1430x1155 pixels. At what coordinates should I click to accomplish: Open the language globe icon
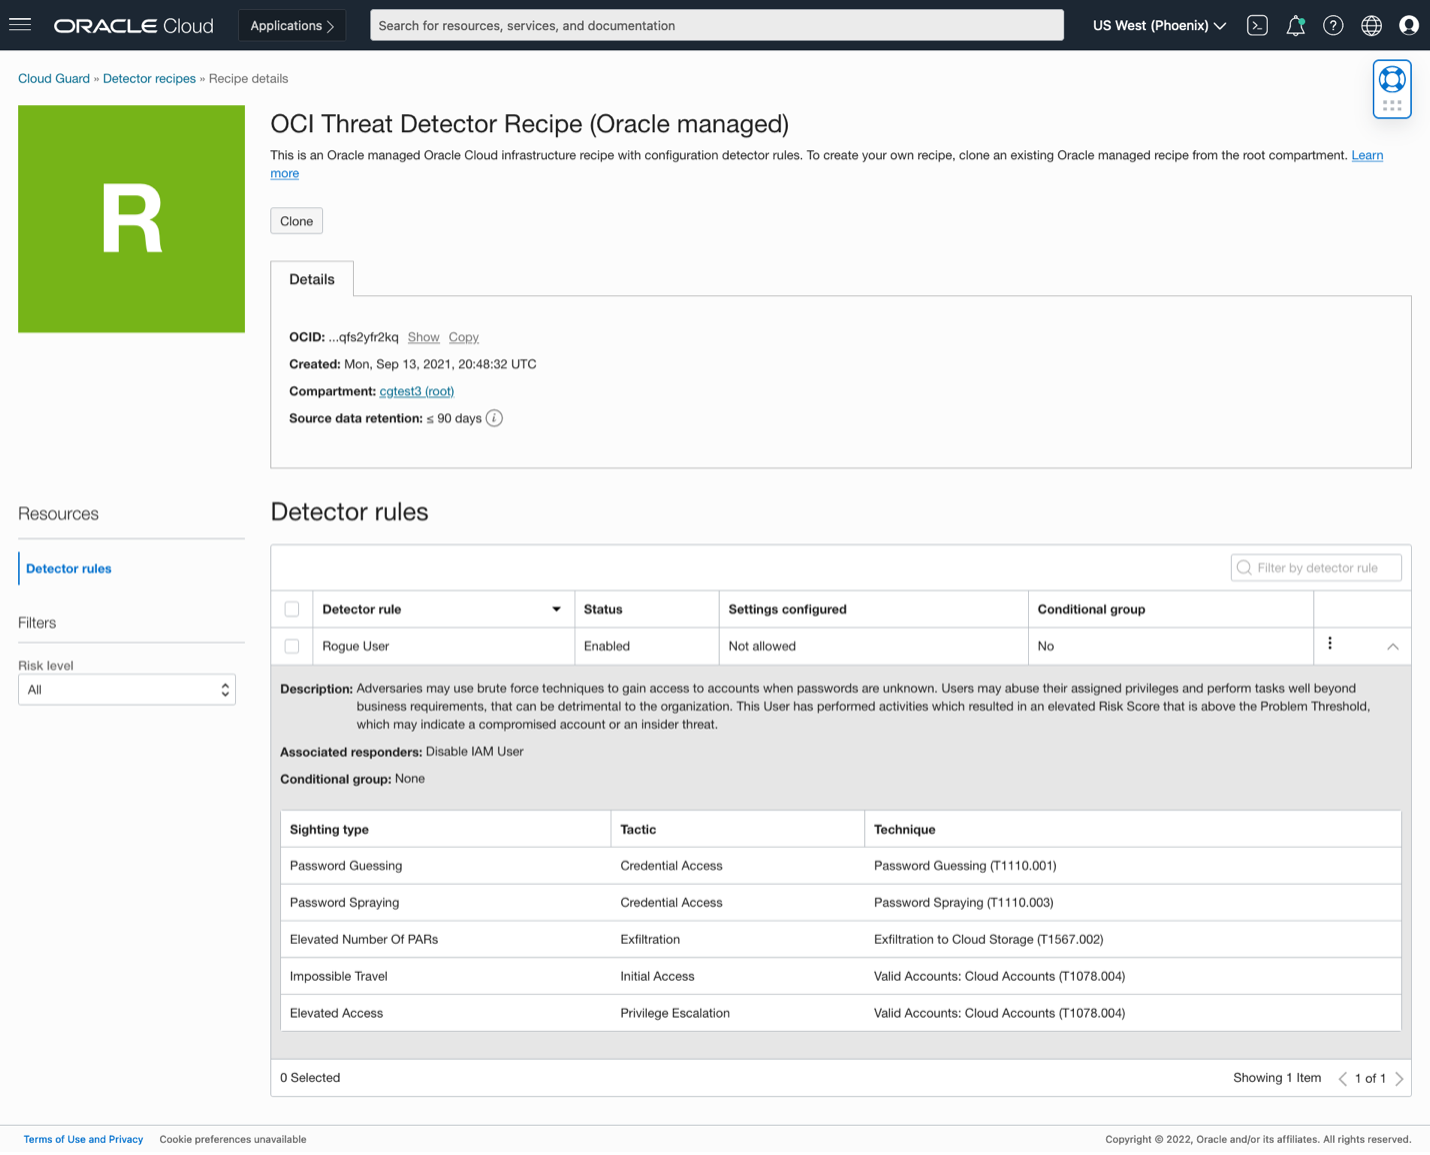(x=1371, y=26)
